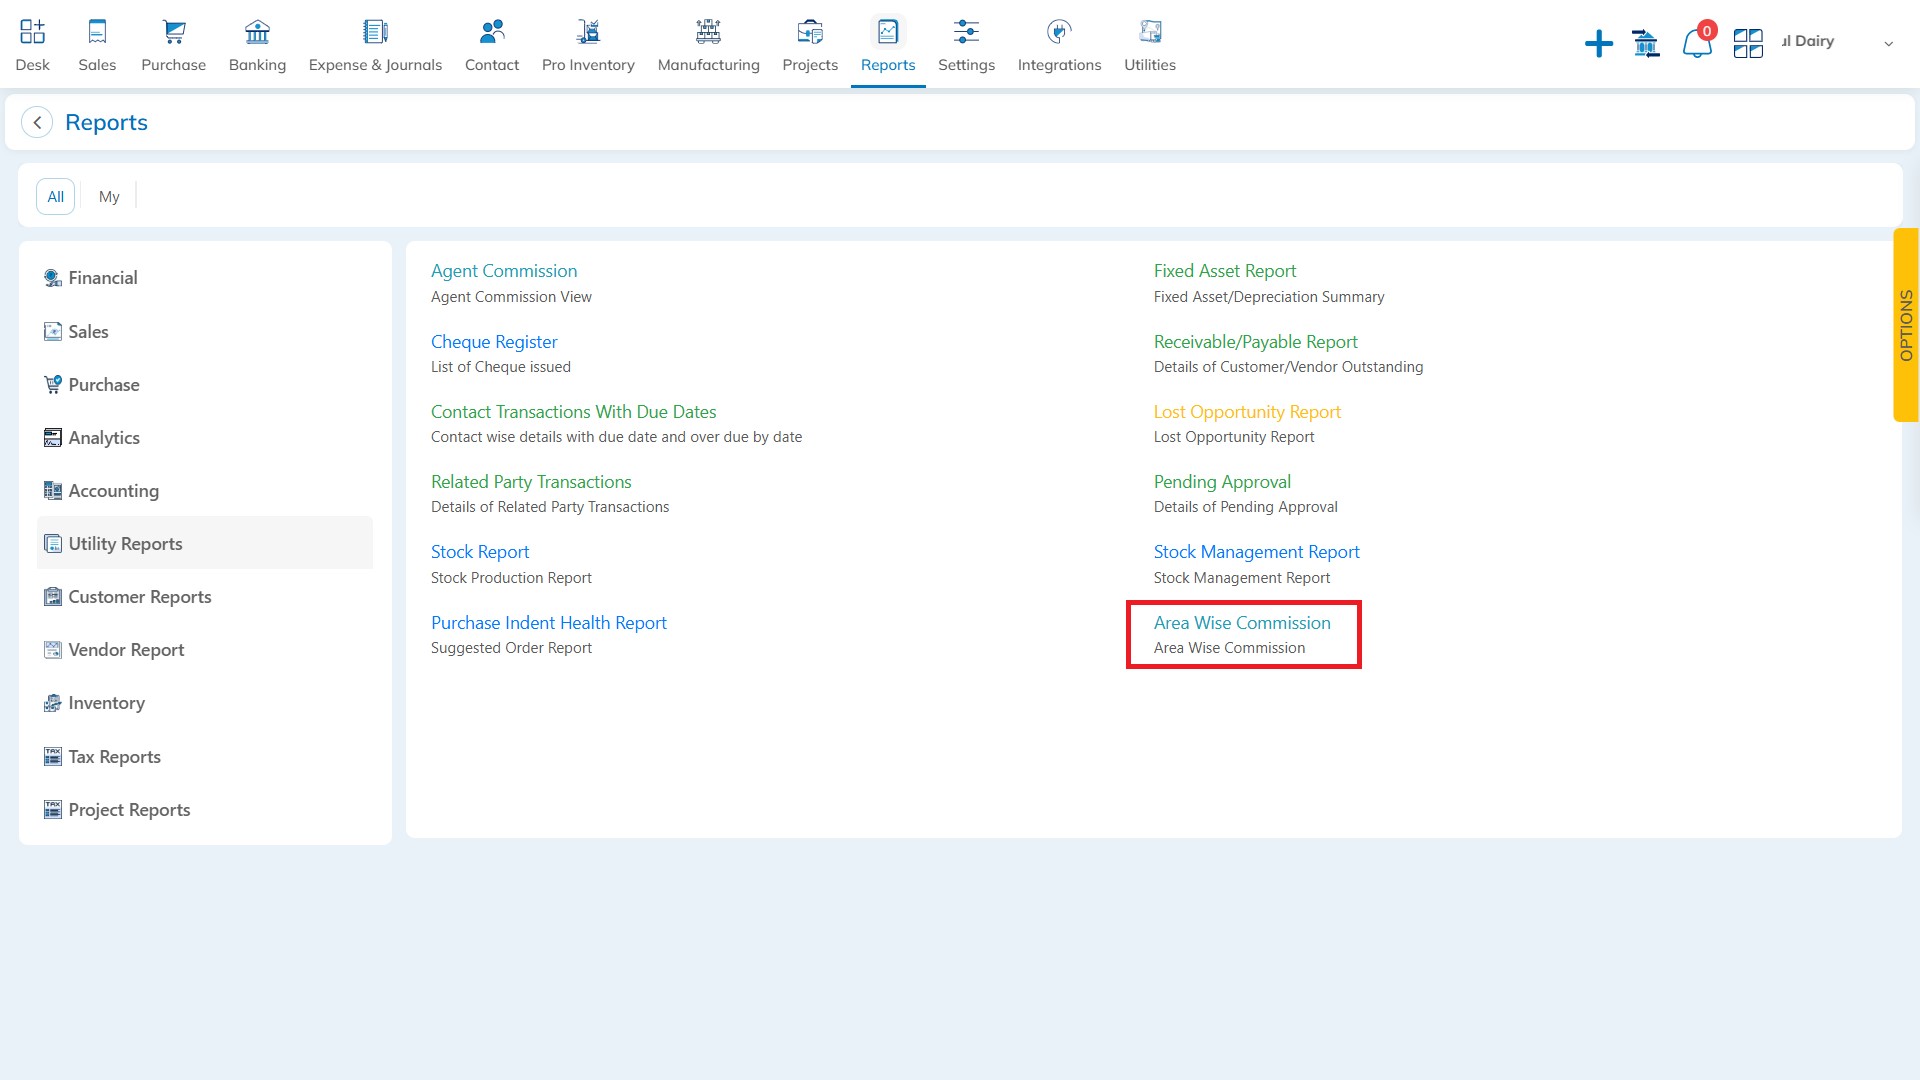Open the Projects module icon
This screenshot has width=1920, height=1080.
[x=810, y=32]
